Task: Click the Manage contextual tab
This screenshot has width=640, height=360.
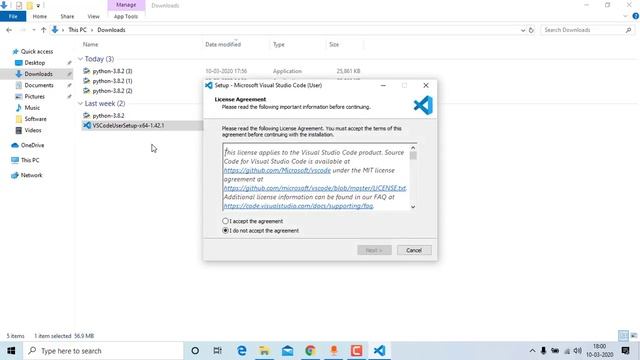Action: coord(126,5)
